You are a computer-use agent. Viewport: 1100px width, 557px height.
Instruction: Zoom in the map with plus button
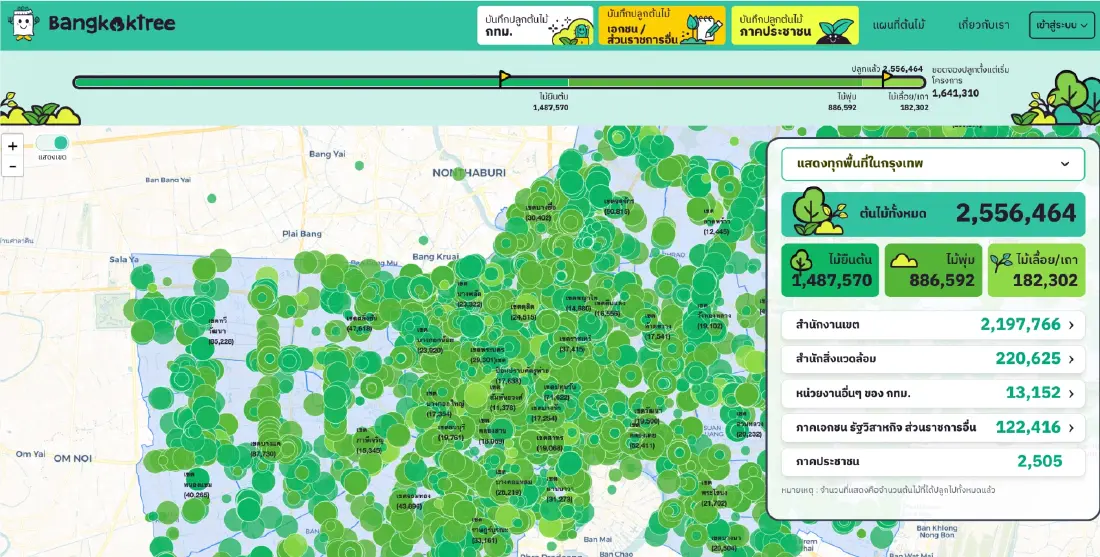[13, 146]
